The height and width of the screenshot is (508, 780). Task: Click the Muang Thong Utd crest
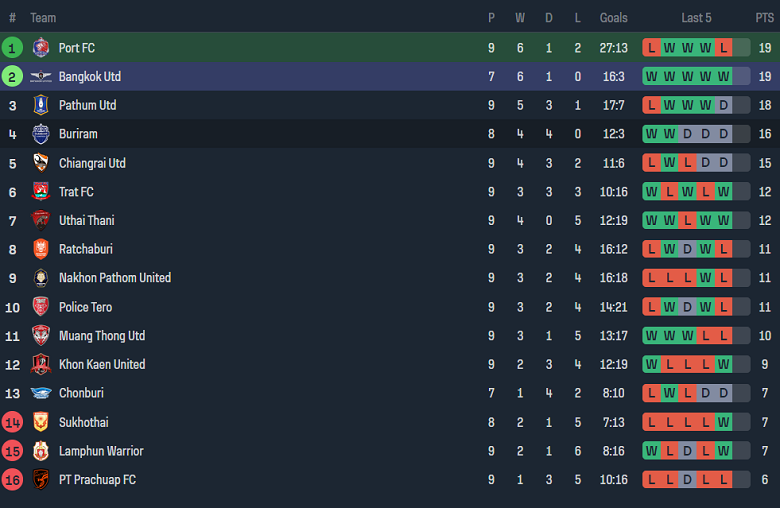pyautogui.click(x=41, y=336)
